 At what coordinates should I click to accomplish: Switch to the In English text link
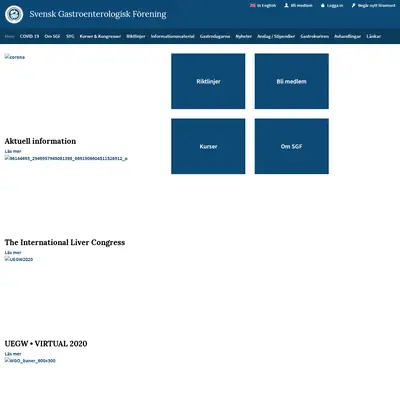(266, 6)
